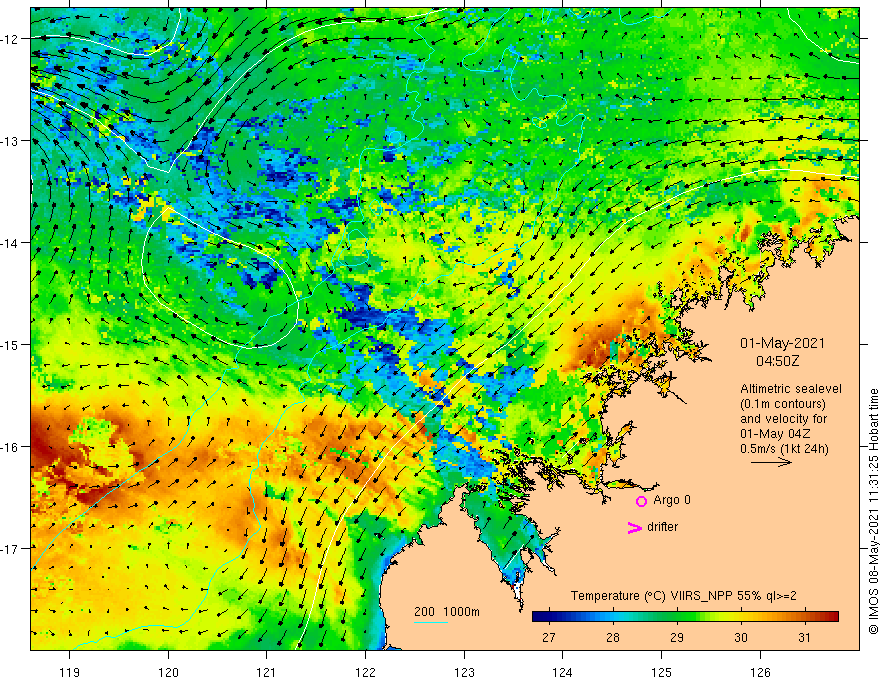This screenshot has height=680, width=880.
Task: Click the cyan isobath legend line sample
Action: pos(430,622)
